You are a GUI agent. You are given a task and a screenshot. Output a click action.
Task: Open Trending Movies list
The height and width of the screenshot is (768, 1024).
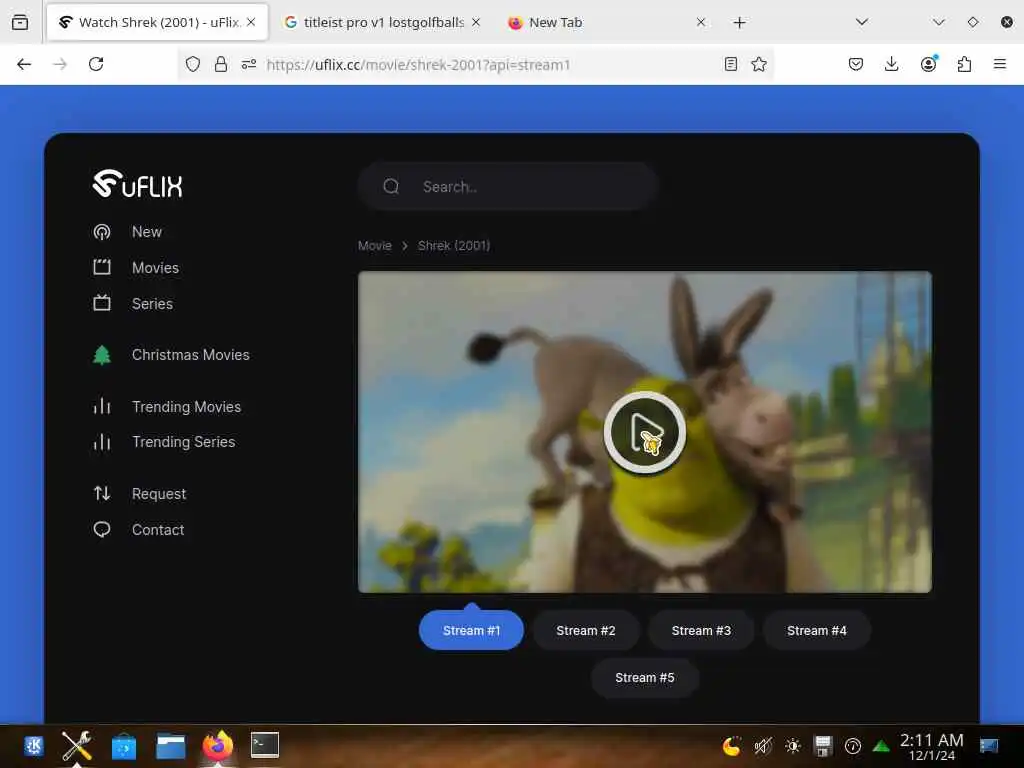[186, 407]
